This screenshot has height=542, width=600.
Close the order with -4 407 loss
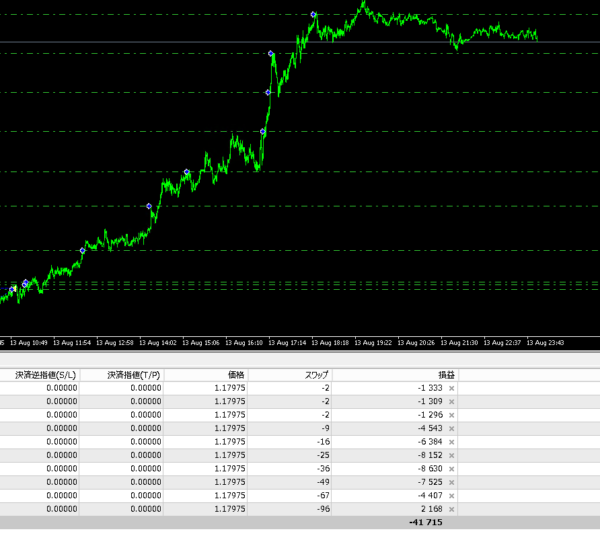pos(452,495)
